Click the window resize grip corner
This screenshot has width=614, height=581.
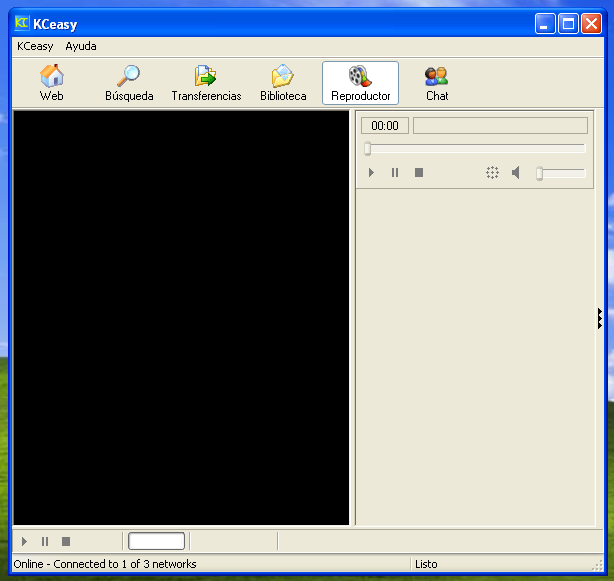click(x=598, y=565)
